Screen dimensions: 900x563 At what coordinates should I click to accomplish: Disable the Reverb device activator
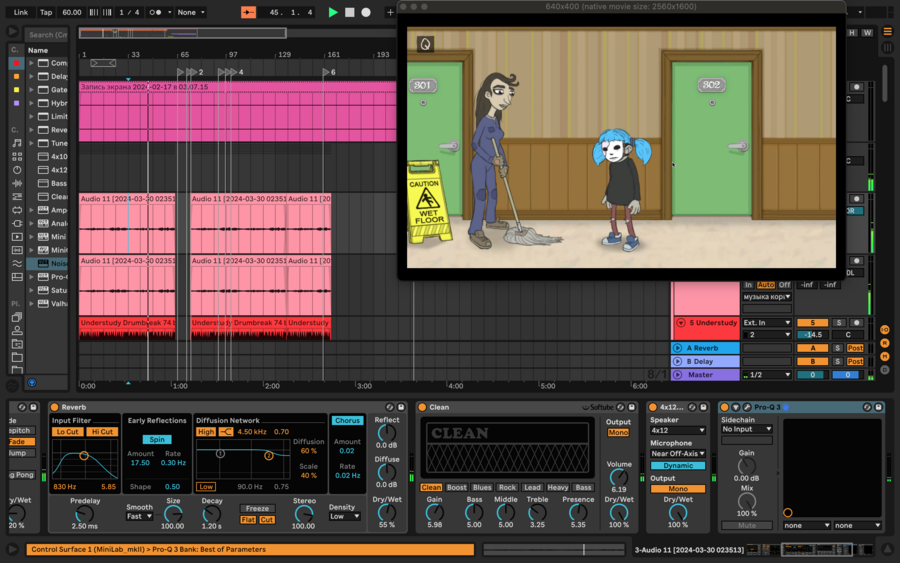54,407
